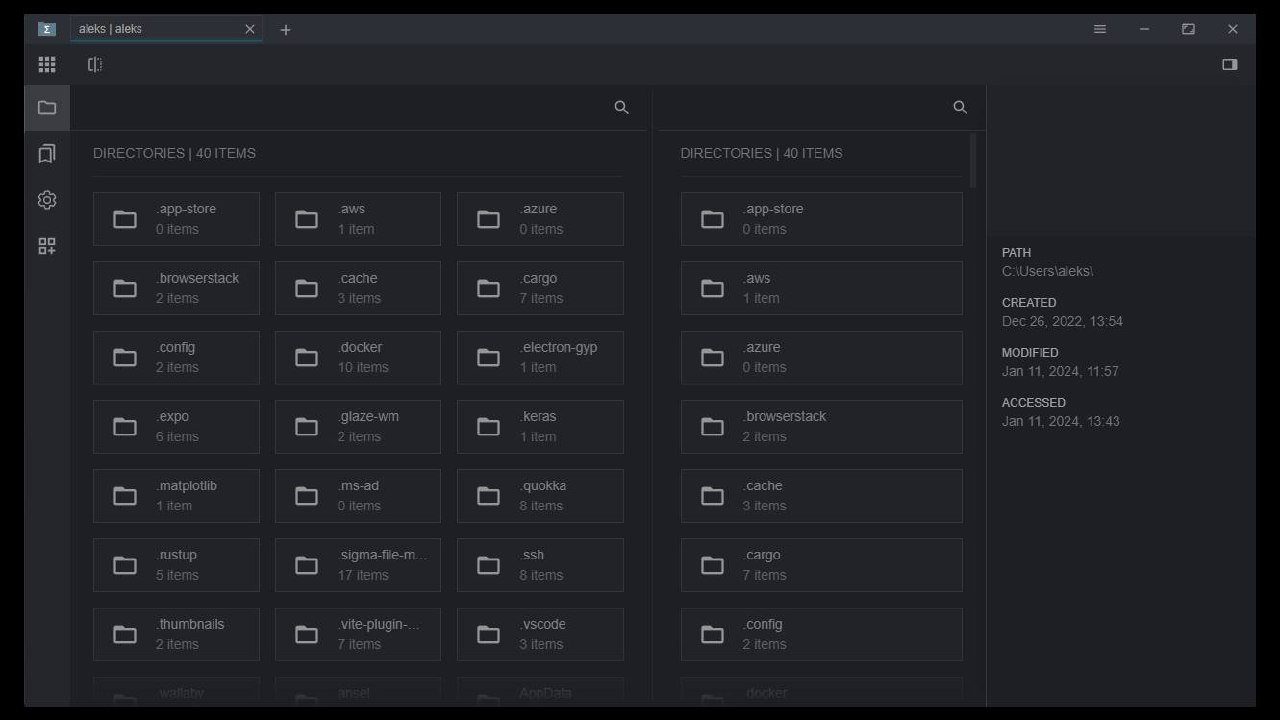Click the right pane vertical scrollbar
The height and width of the screenshot is (720, 1280).
tap(974, 162)
